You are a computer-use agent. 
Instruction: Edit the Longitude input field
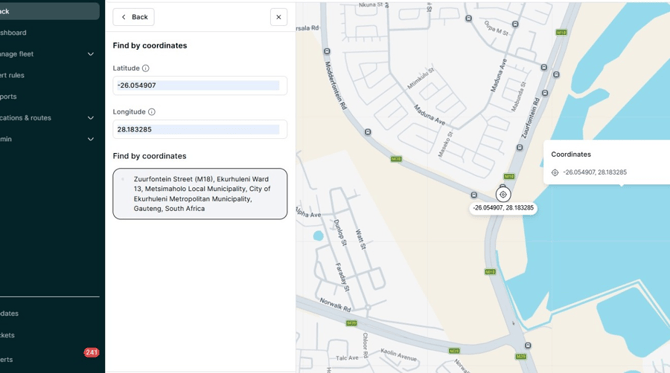point(200,129)
